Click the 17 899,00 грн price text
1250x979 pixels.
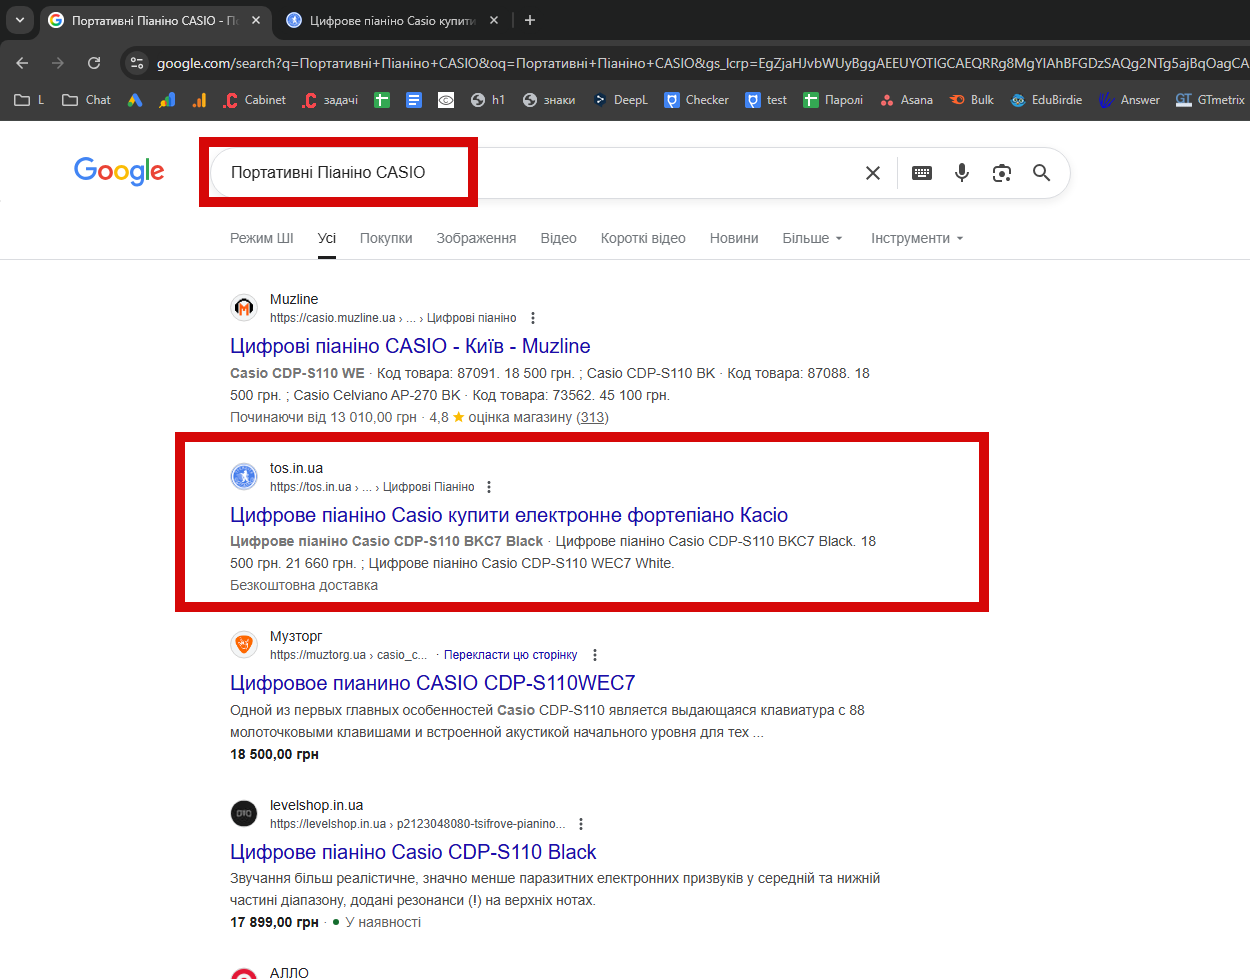coord(274,922)
